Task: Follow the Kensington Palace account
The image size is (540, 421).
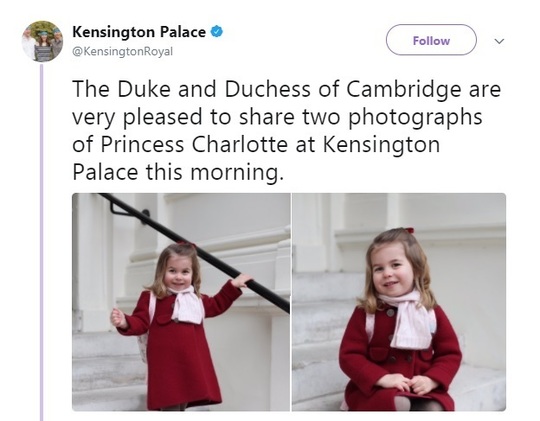Action: click(431, 40)
